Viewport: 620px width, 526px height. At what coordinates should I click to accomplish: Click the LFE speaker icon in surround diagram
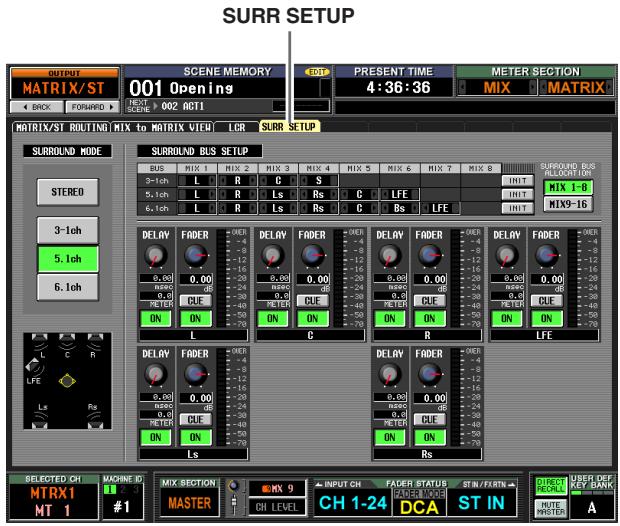click(x=33, y=367)
